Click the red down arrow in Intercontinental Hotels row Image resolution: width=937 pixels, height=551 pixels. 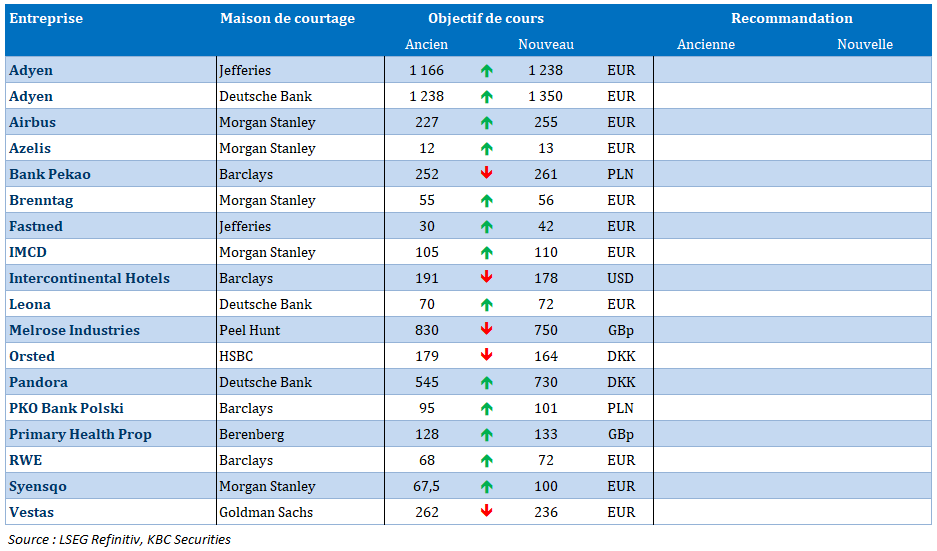pos(486,277)
